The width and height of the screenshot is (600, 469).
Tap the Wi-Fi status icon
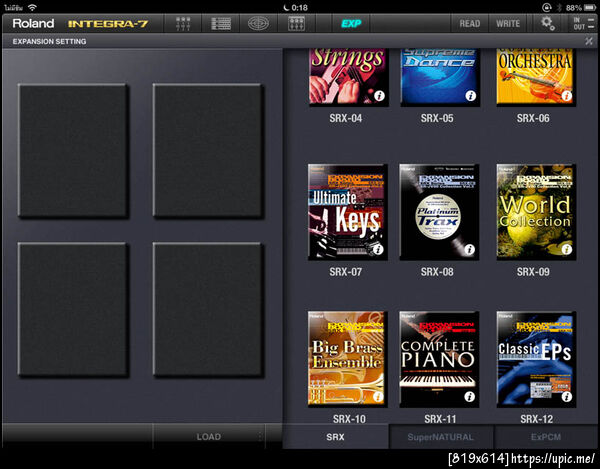tap(33, 7)
